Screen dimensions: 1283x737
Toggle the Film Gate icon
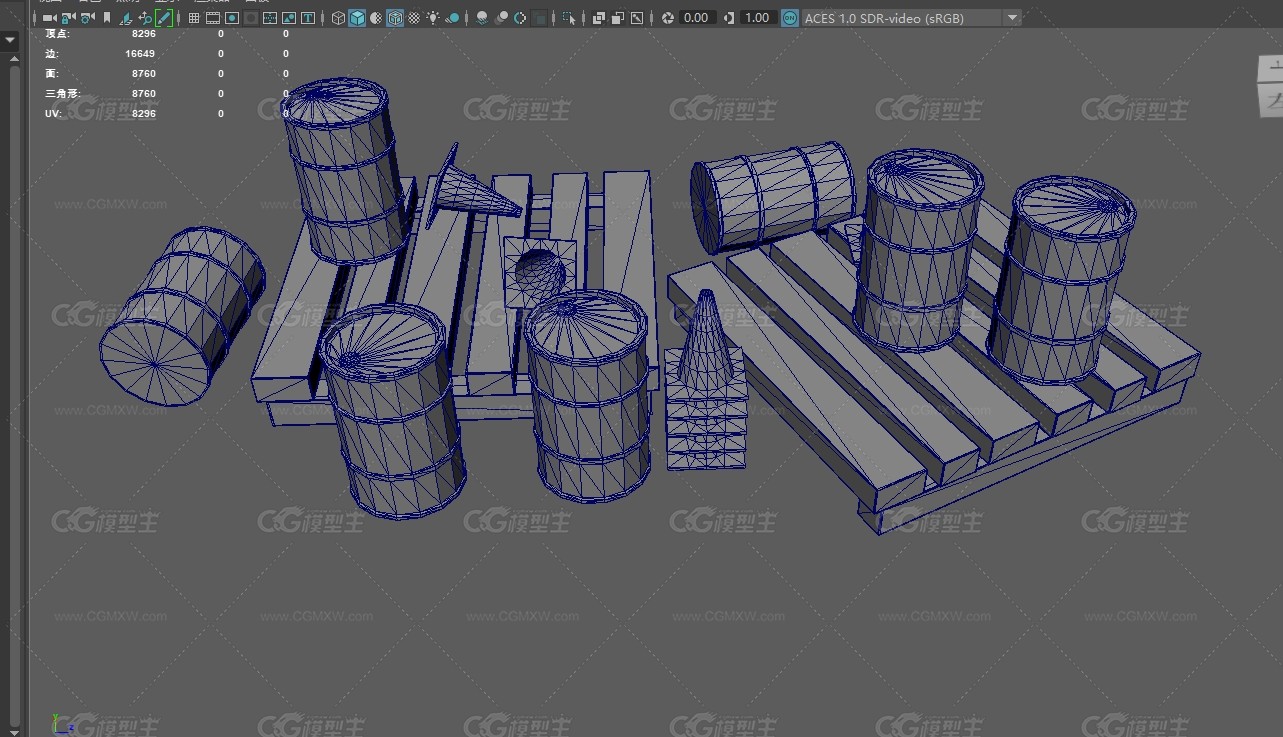[213, 18]
